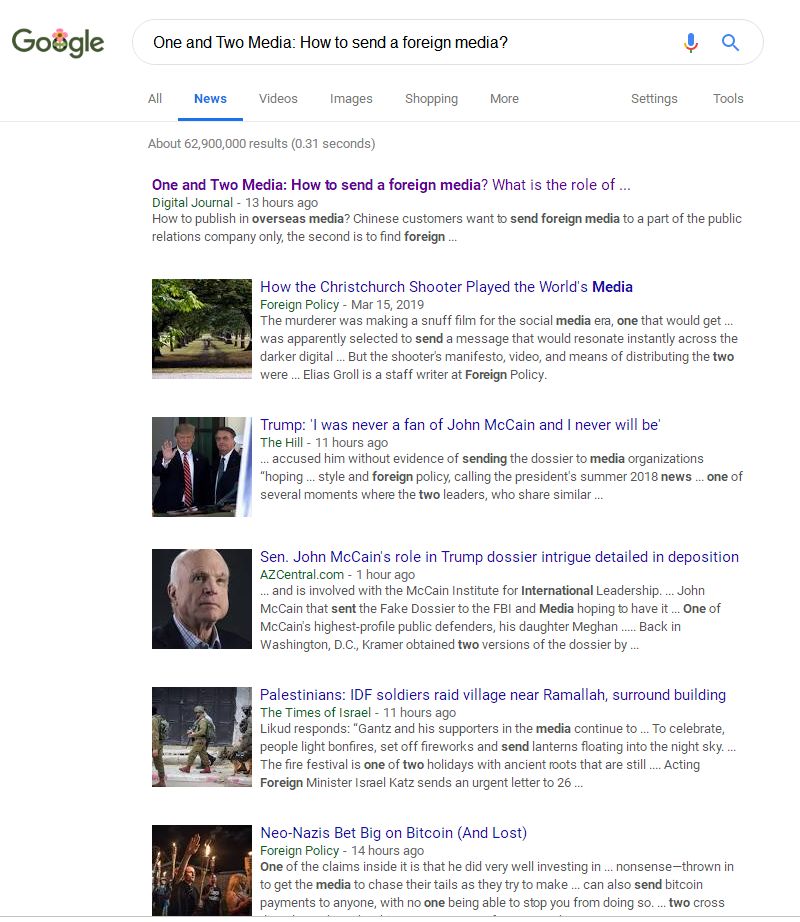Open the Tools options
This screenshot has height=922, width=800.
coord(728,99)
